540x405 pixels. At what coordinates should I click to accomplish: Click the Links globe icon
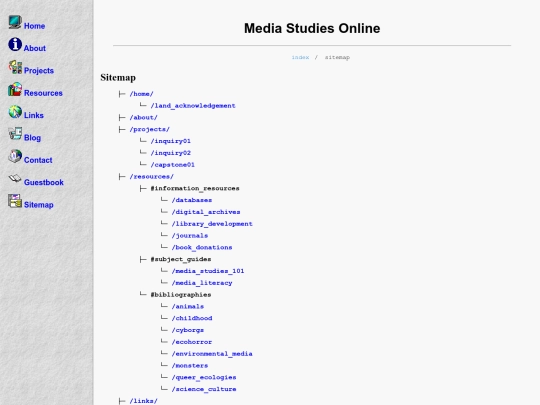point(15,112)
